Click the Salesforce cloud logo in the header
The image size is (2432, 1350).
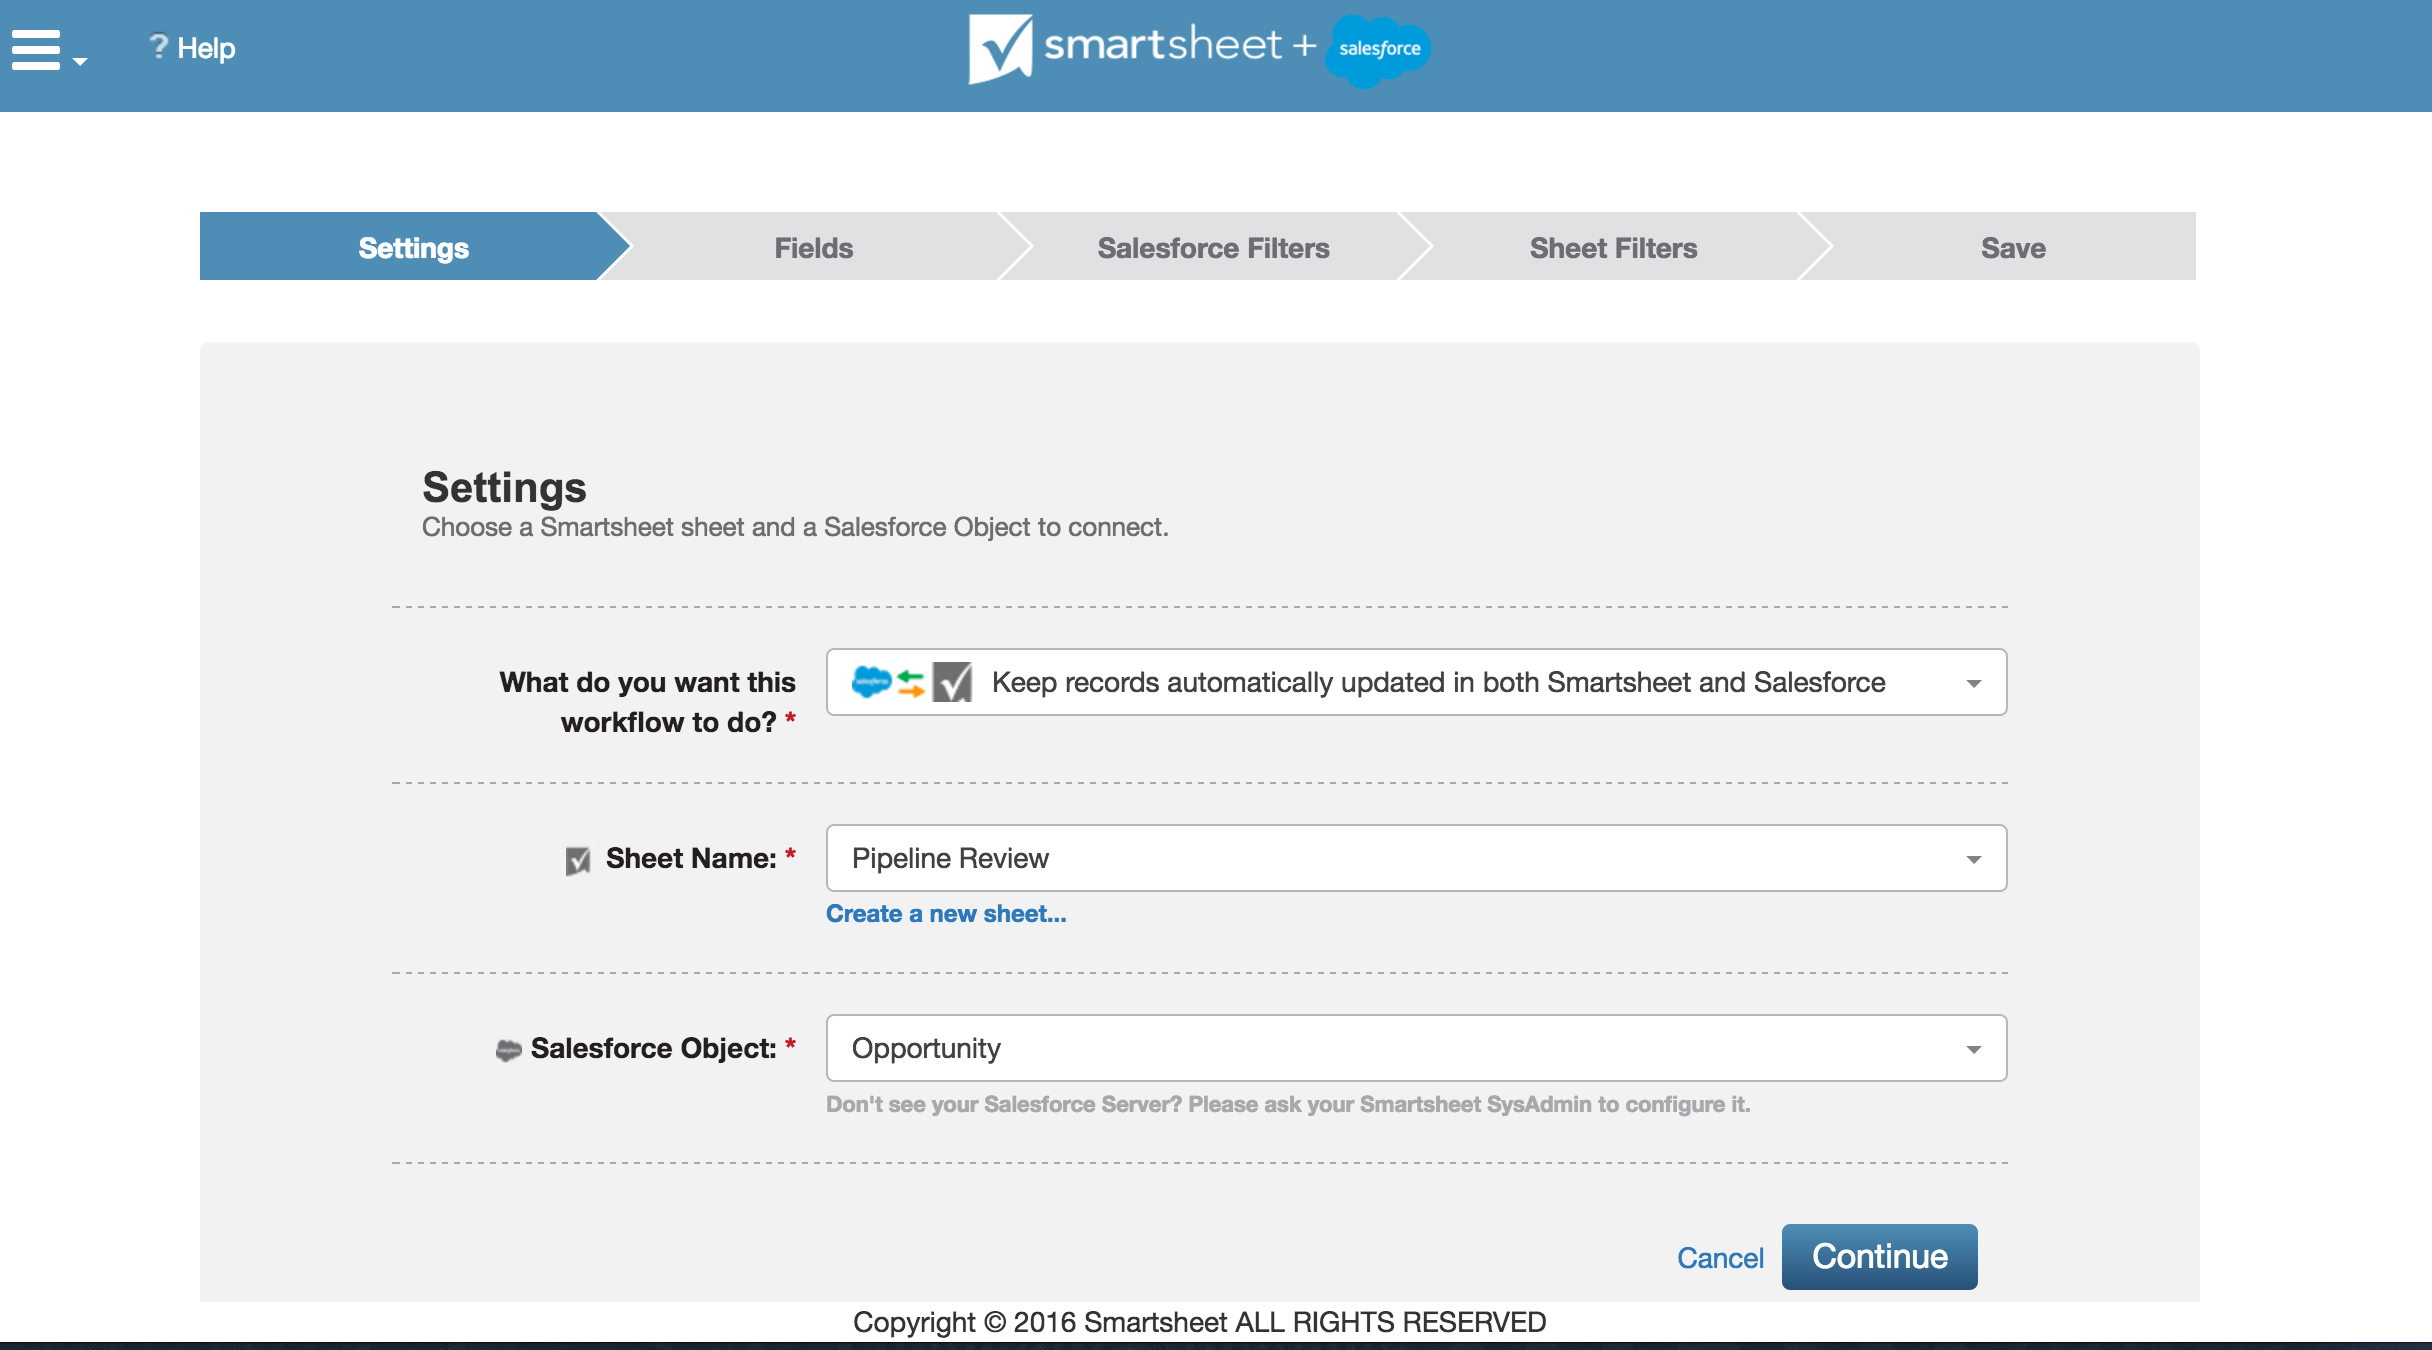[1378, 49]
